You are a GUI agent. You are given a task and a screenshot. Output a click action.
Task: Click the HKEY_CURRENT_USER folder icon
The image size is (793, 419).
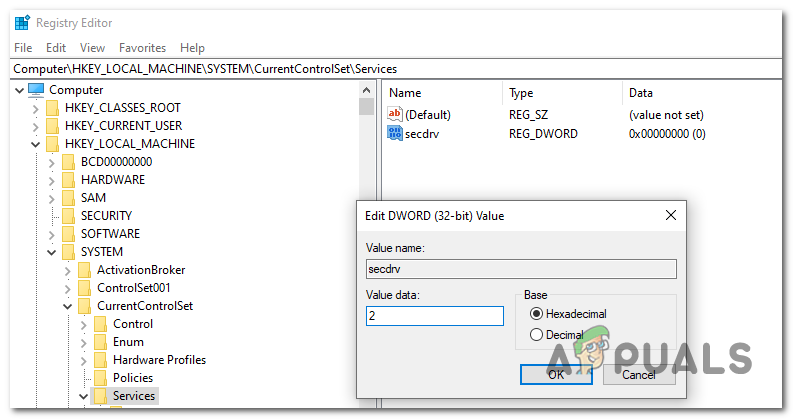(52, 126)
